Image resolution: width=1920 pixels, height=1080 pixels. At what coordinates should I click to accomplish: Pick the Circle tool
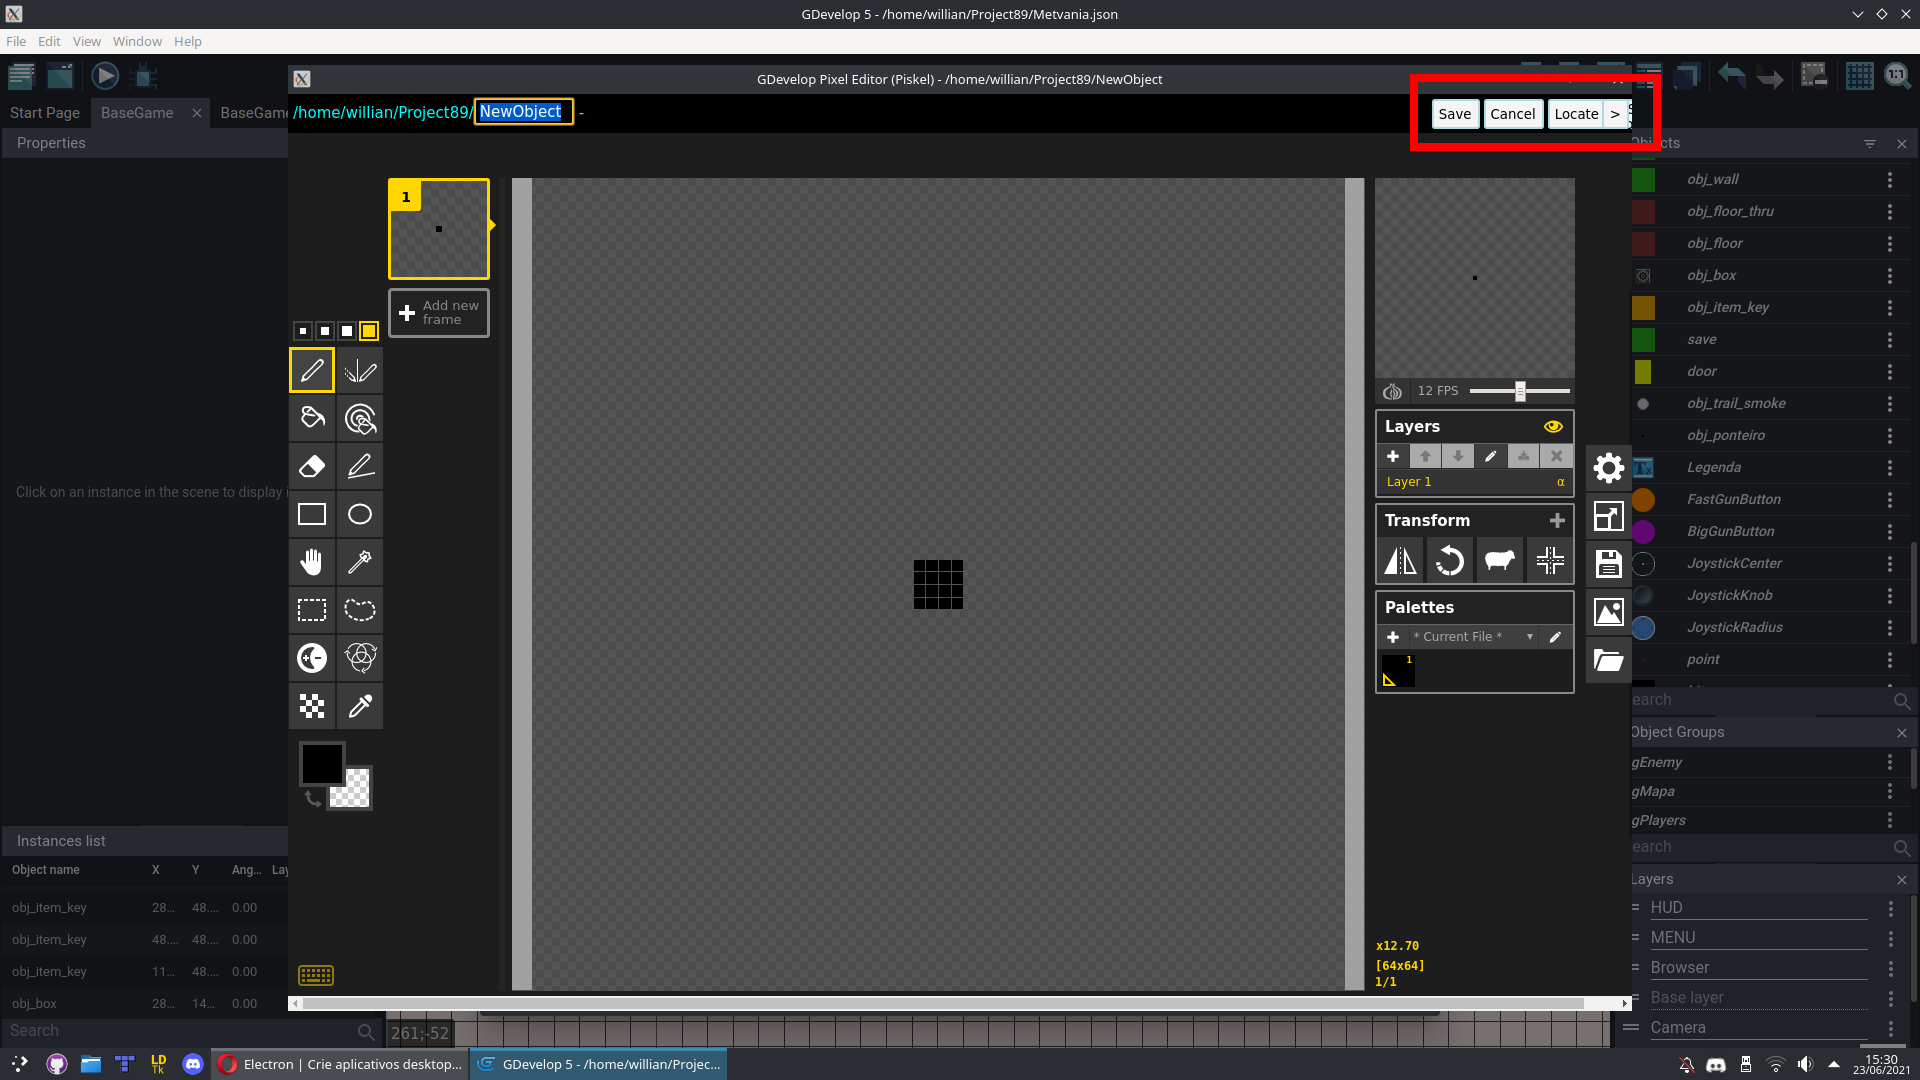(x=360, y=514)
